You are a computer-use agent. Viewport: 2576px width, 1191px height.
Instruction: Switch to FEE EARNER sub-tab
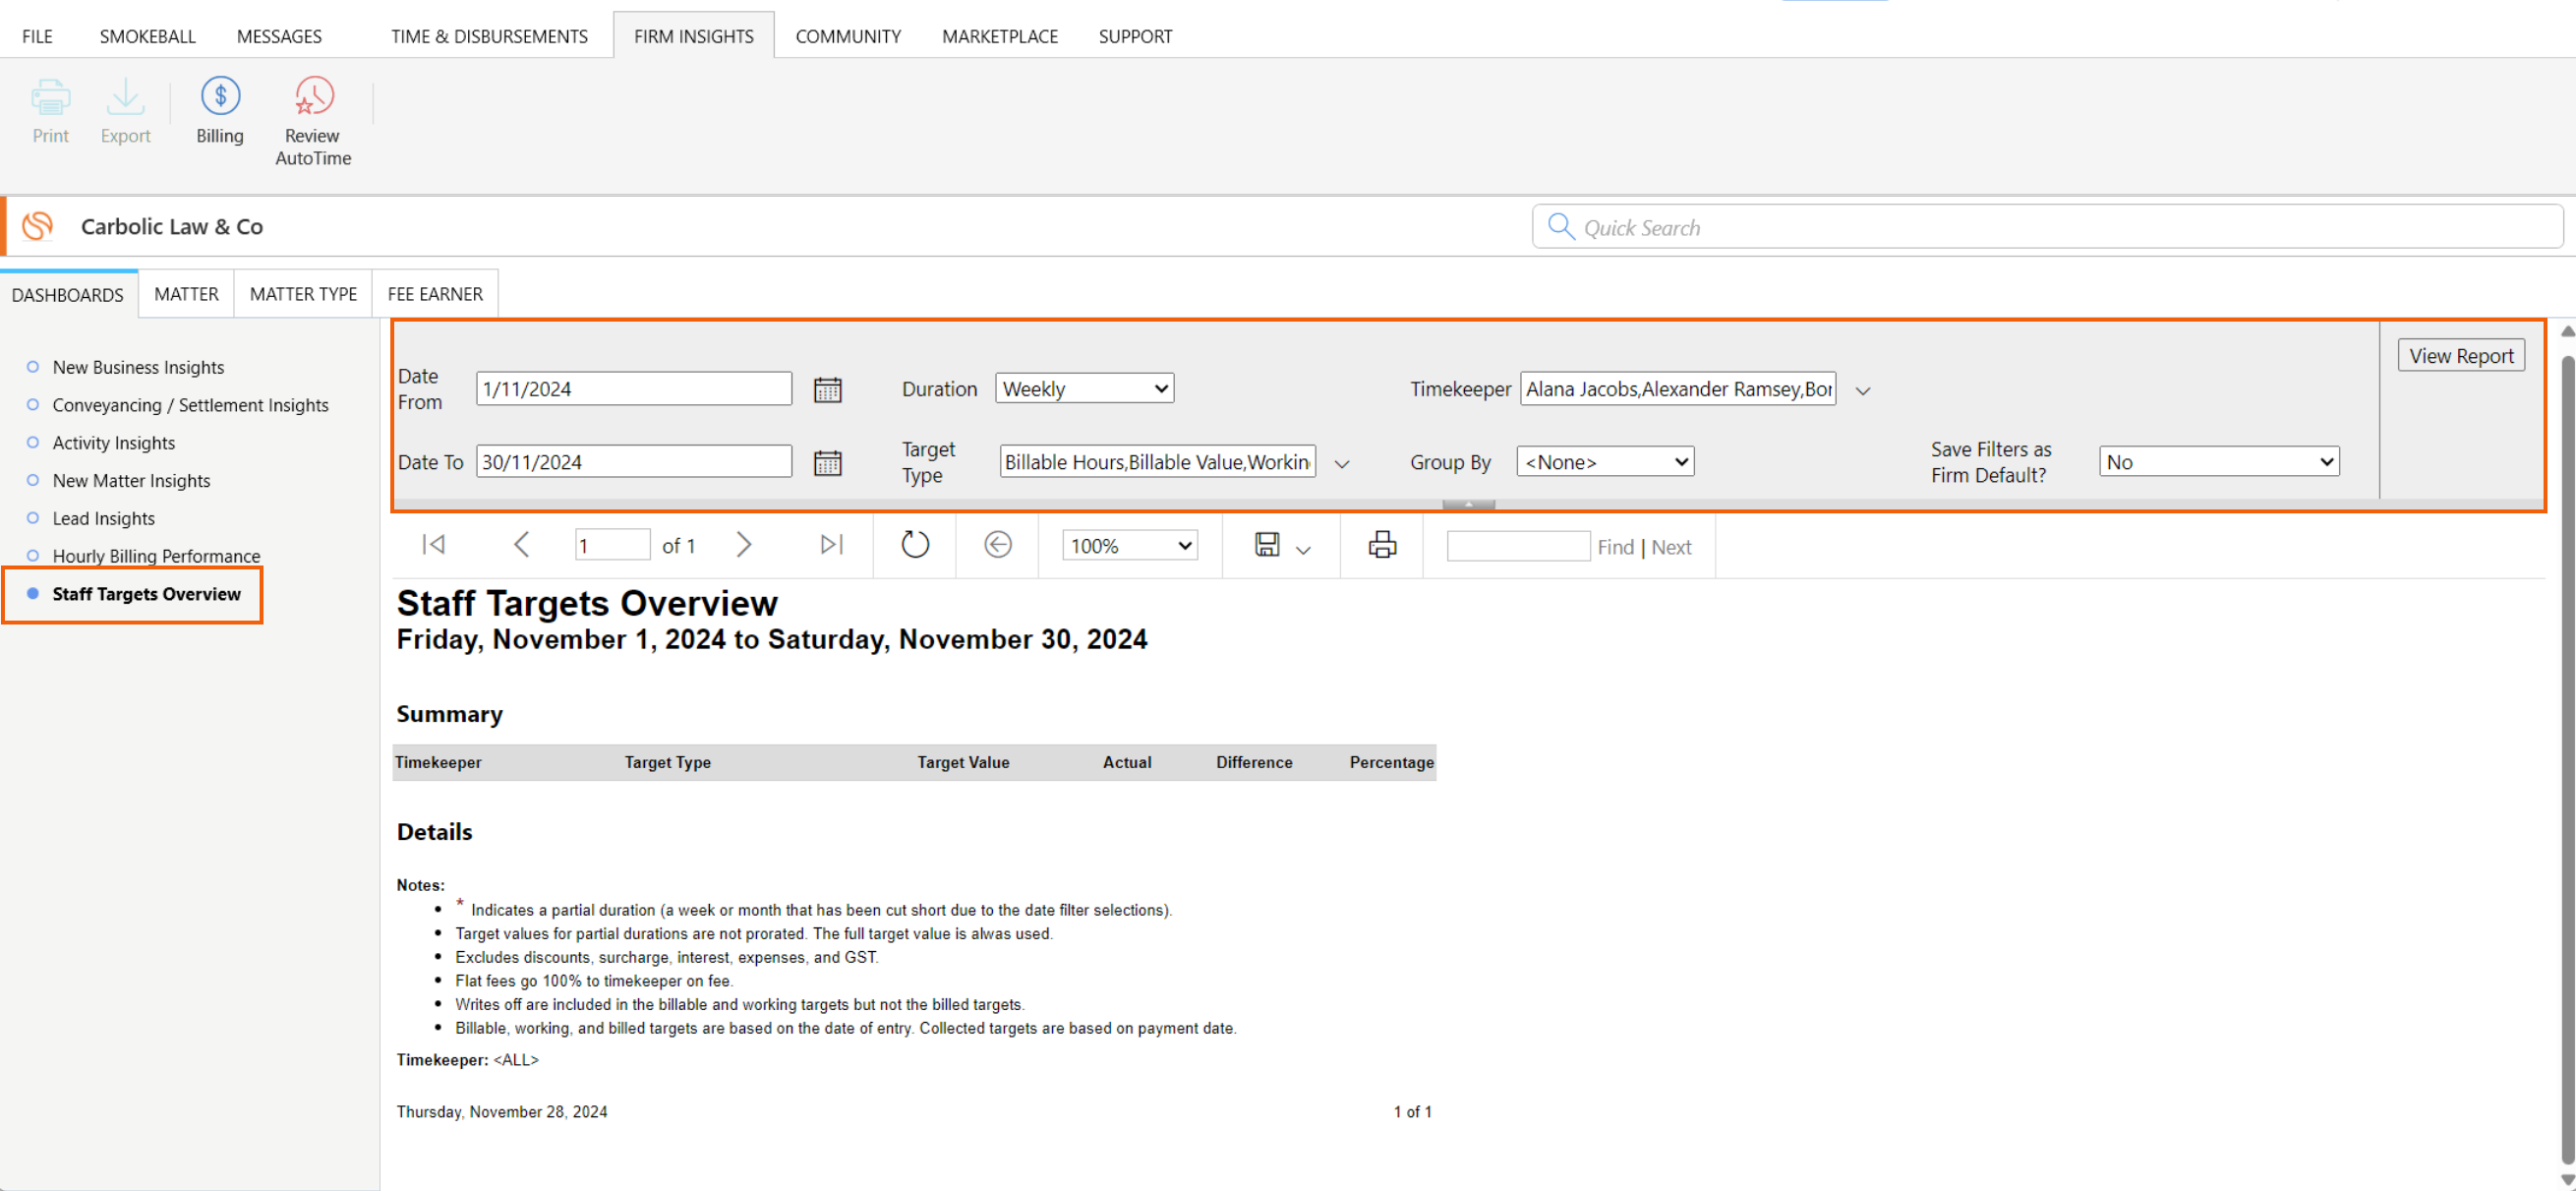pyautogui.click(x=435, y=294)
